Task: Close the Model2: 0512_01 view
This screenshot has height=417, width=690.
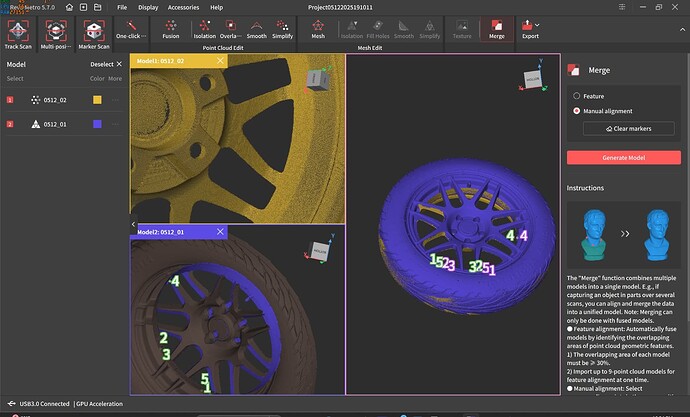Action: [x=220, y=231]
